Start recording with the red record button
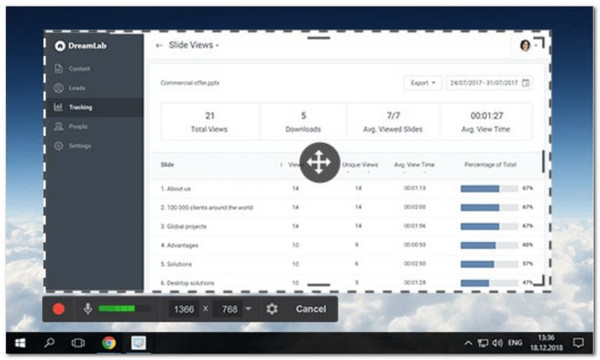600x360 pixels. coord(59,309)
